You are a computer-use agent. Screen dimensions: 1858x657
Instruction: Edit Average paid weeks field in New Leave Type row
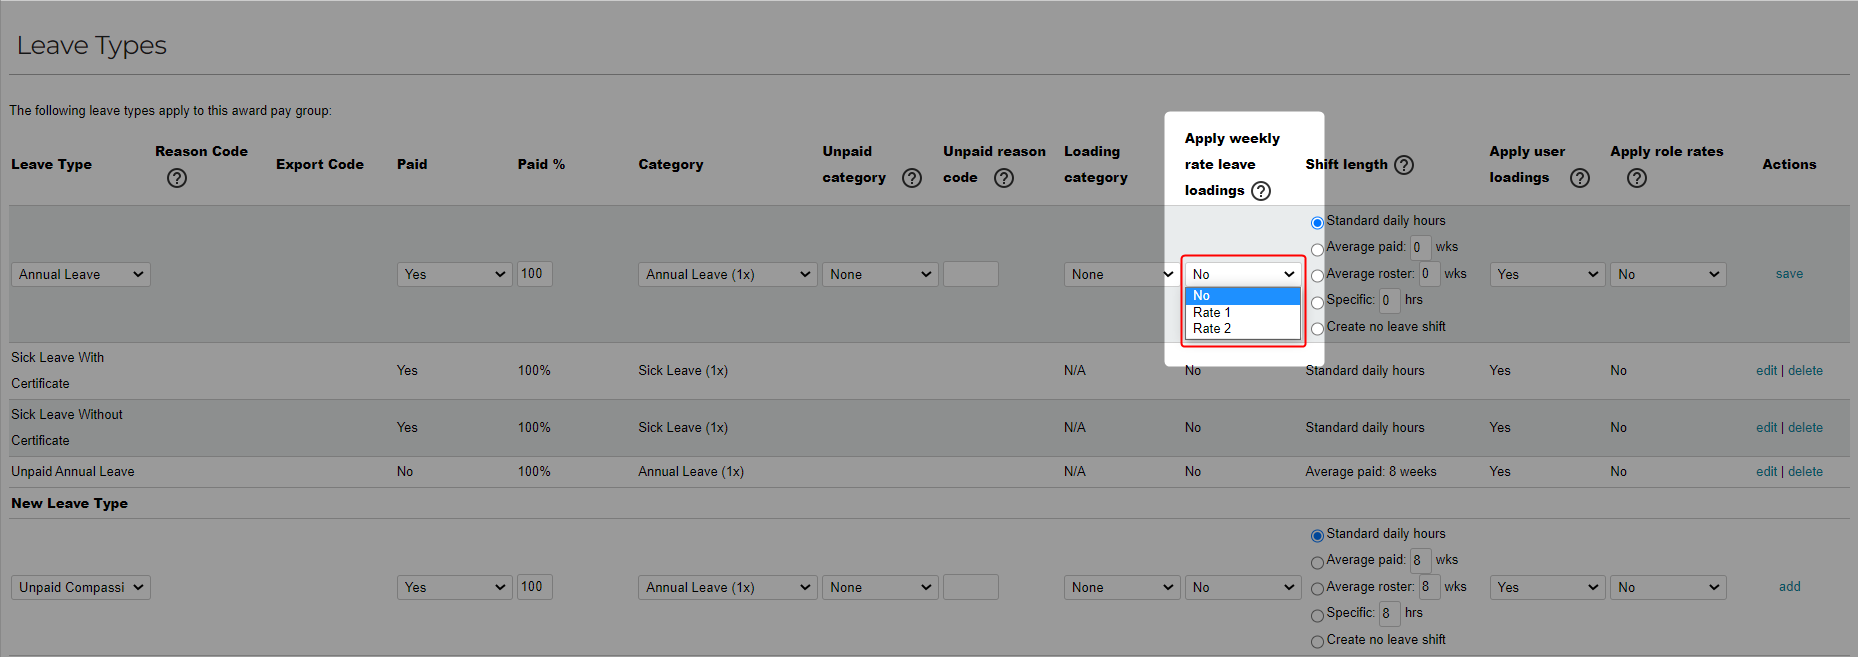pos(1421,560)
